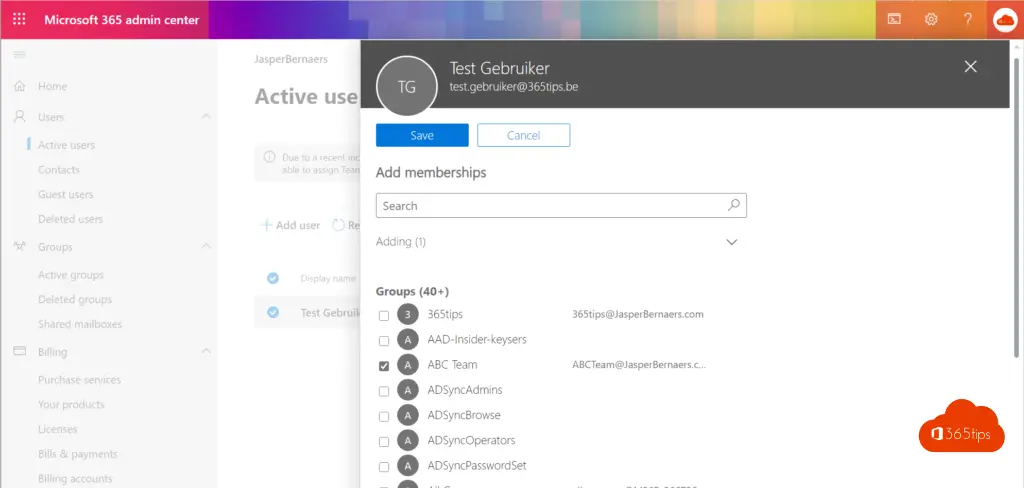Click the Microsoft 365 admin center title
The width and height of the screenshot is (1024, 488).
pos(121,20)
